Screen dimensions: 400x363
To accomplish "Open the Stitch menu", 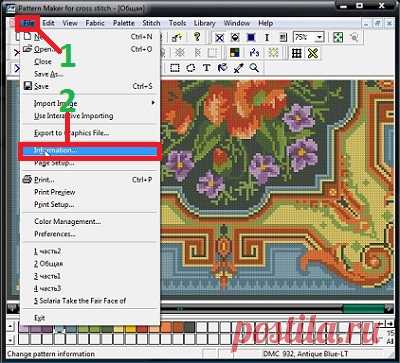I will point(151,23).
